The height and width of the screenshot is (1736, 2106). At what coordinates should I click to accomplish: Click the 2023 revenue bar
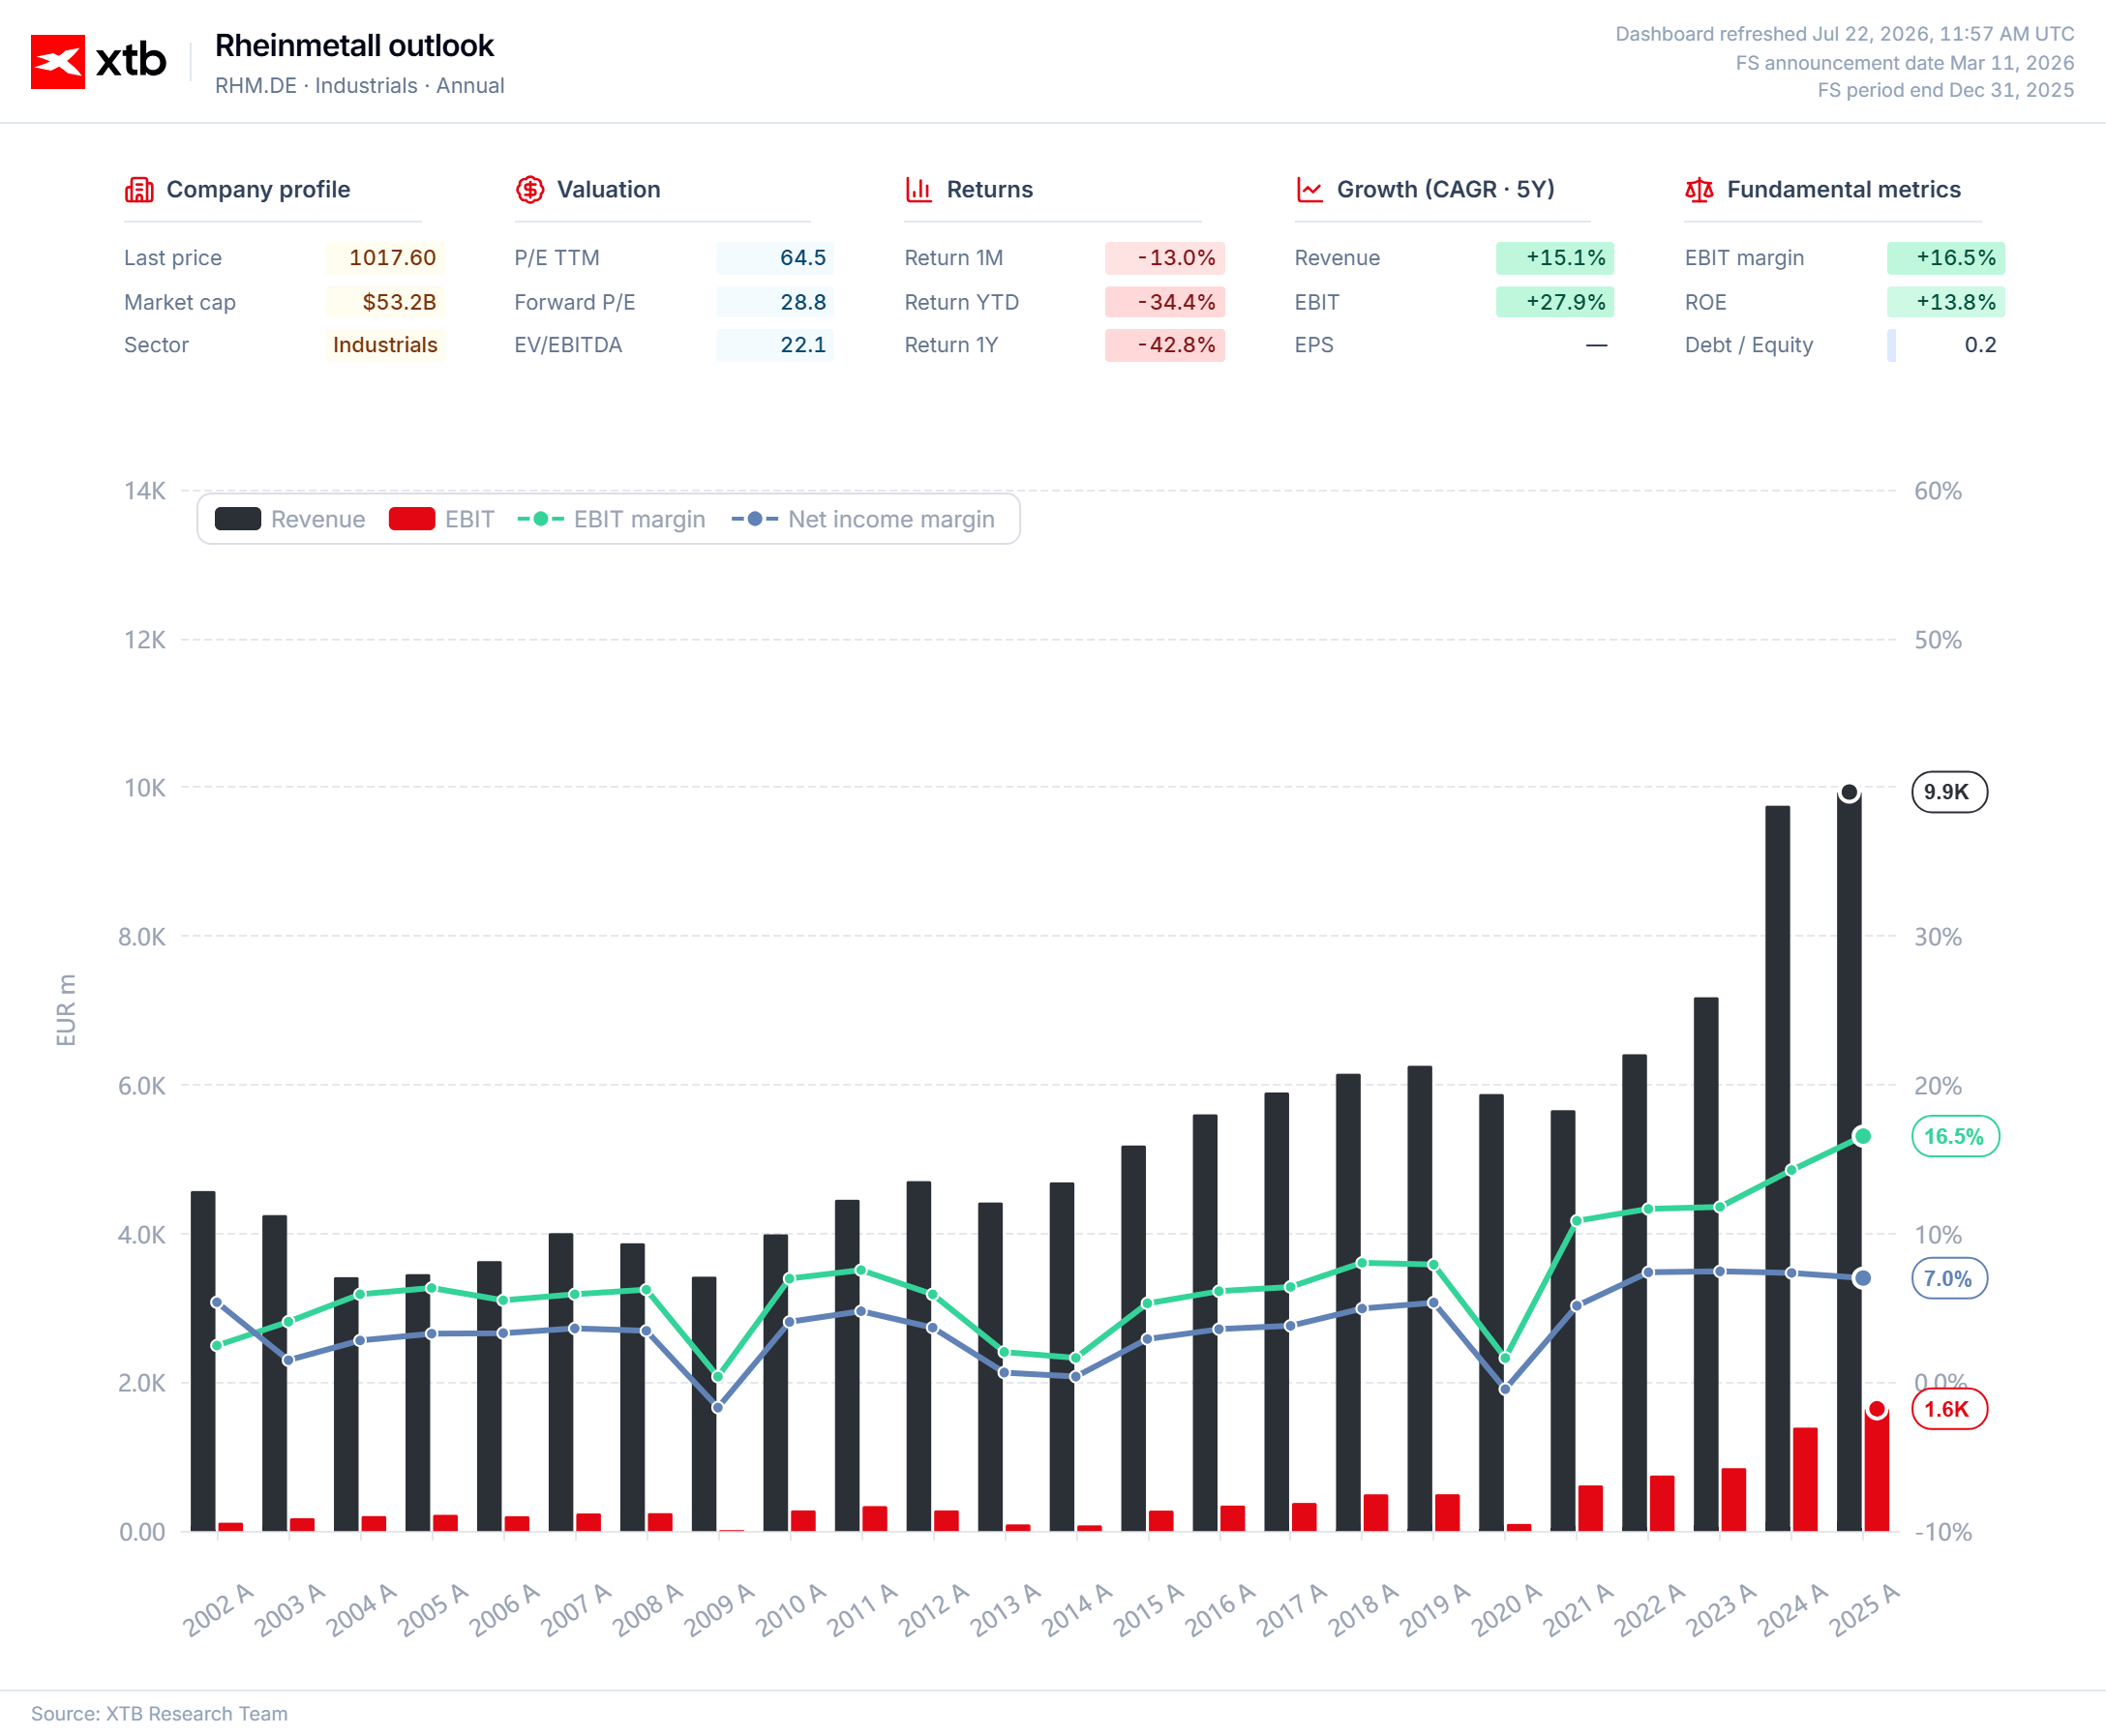point(1706,1264)
